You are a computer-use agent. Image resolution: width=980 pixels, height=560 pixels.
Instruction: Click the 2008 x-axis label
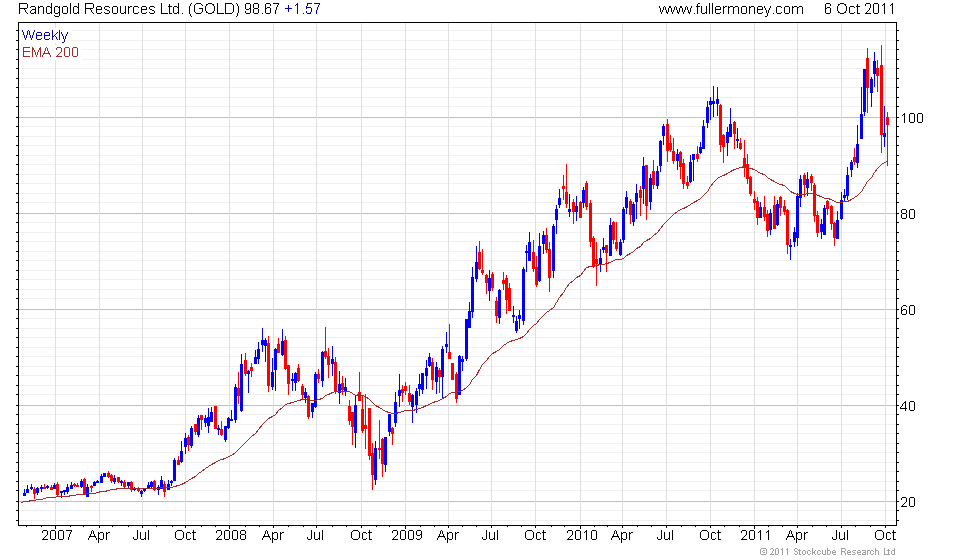pyautogui.click(x=231, y=536)
